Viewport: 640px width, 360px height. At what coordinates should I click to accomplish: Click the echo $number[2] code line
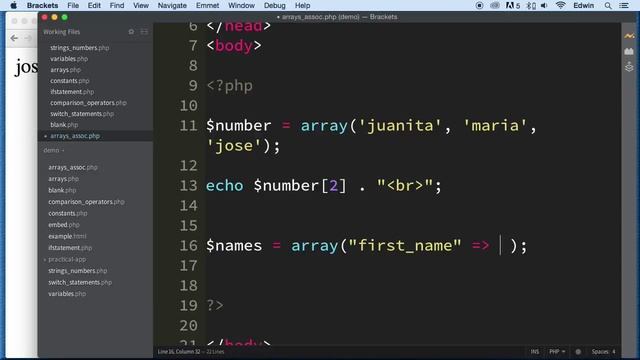click(x=324, y=186)
